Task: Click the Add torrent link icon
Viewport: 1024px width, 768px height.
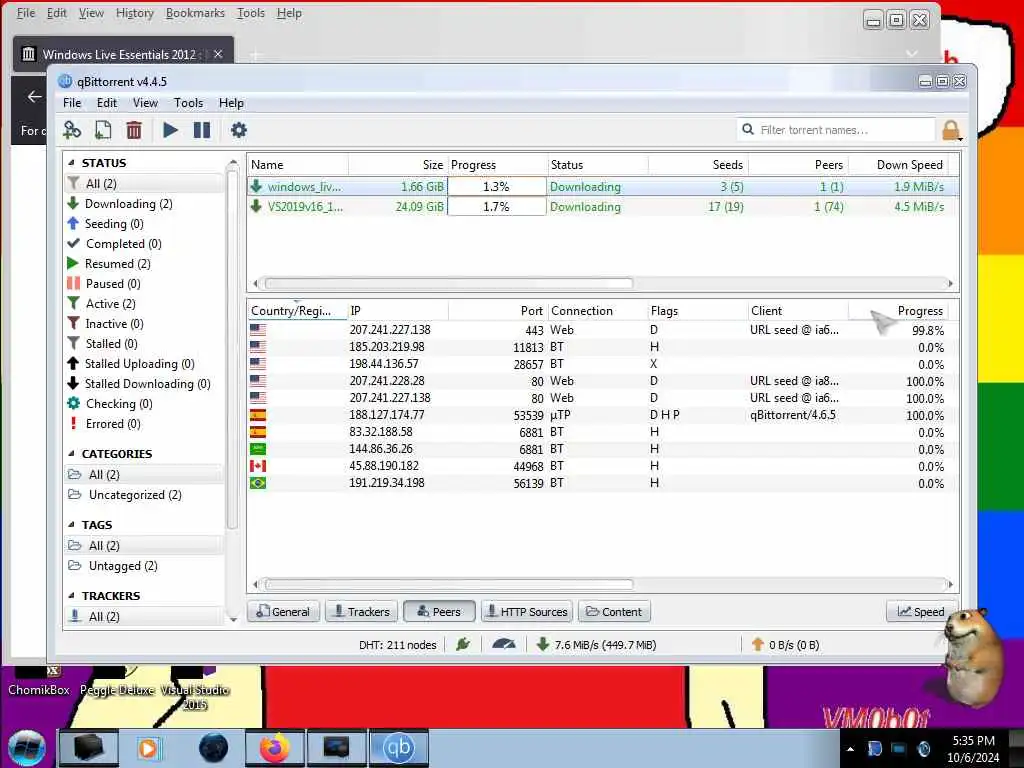Action: (72, 130)
